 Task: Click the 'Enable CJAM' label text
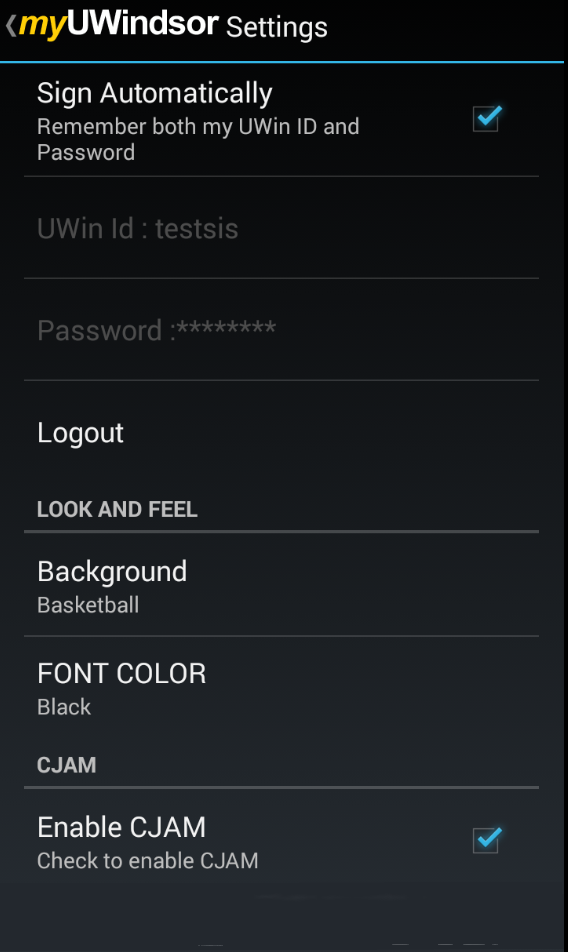121,827
